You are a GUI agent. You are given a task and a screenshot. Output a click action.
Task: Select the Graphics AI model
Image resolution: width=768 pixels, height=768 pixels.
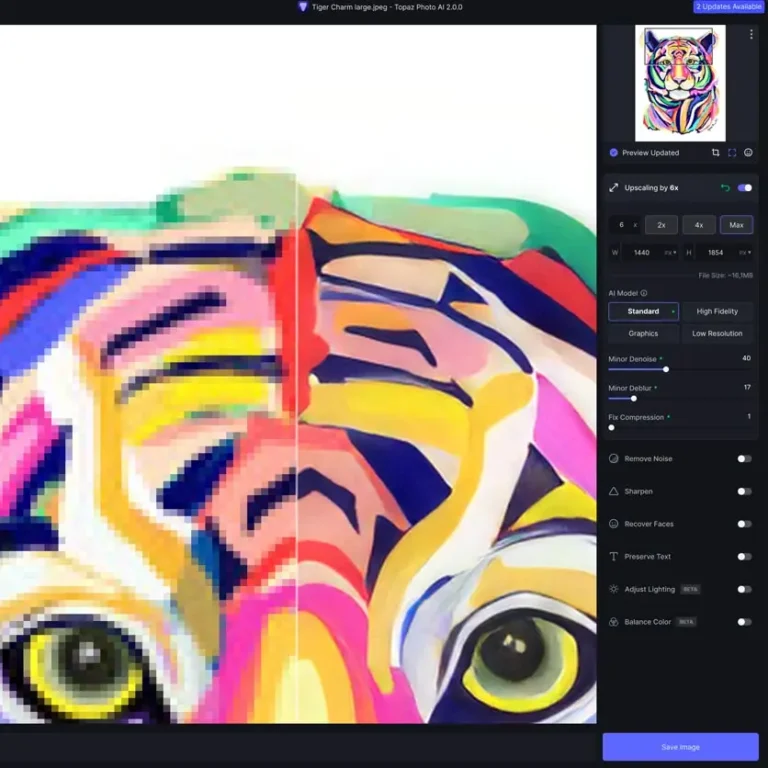(x=643, y=333)
